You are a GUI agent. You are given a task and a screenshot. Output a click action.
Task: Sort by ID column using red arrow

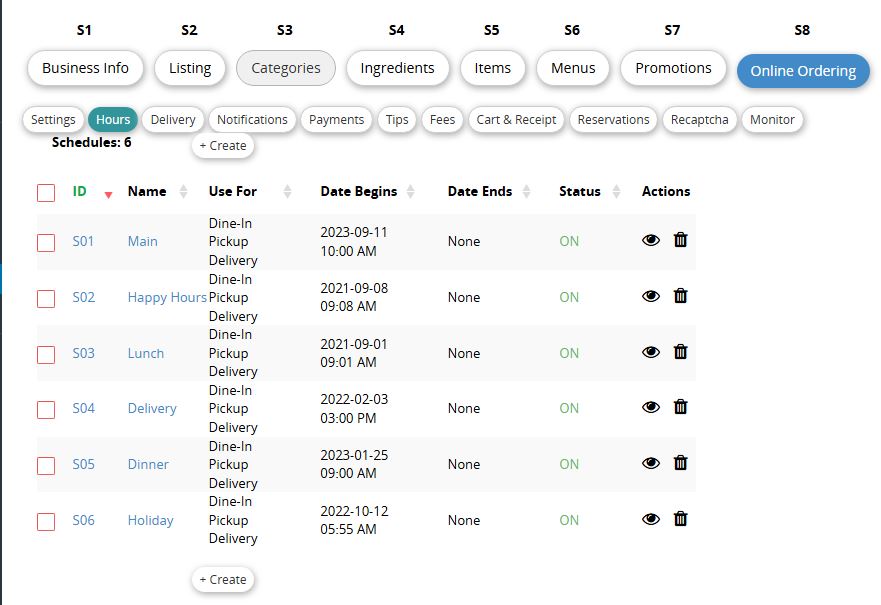(108, 194)
